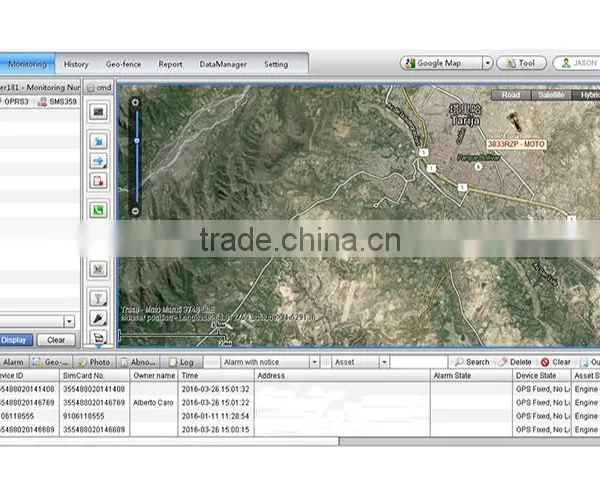Switch the map to Road view

tap(511, 95)
